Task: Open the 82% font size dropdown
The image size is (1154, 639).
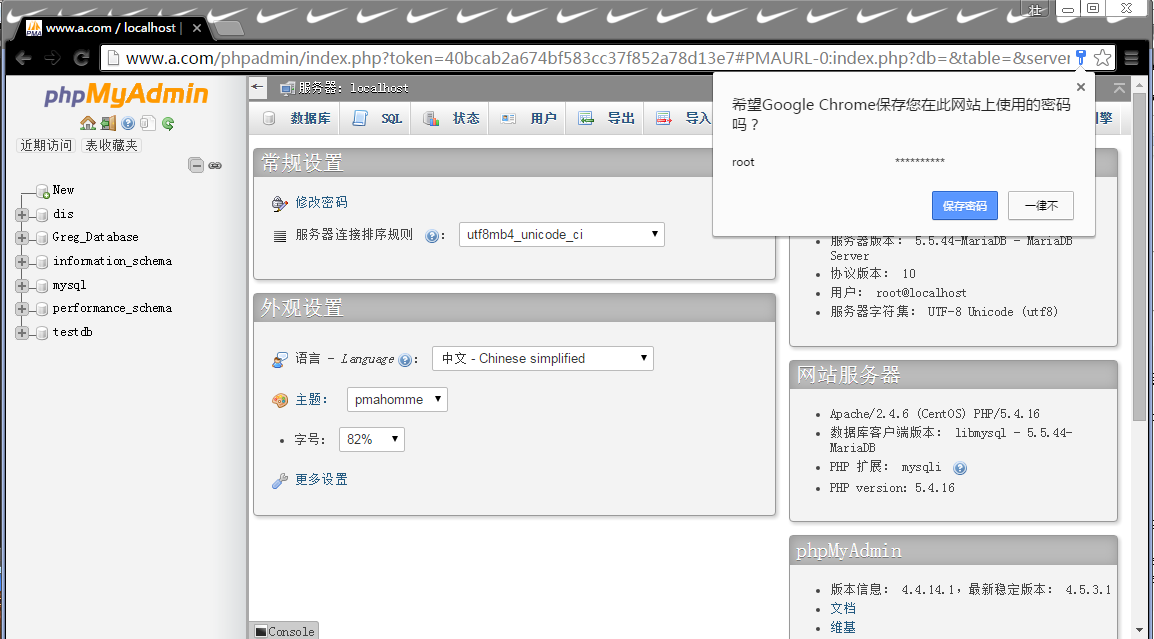Action: (372, 439)
